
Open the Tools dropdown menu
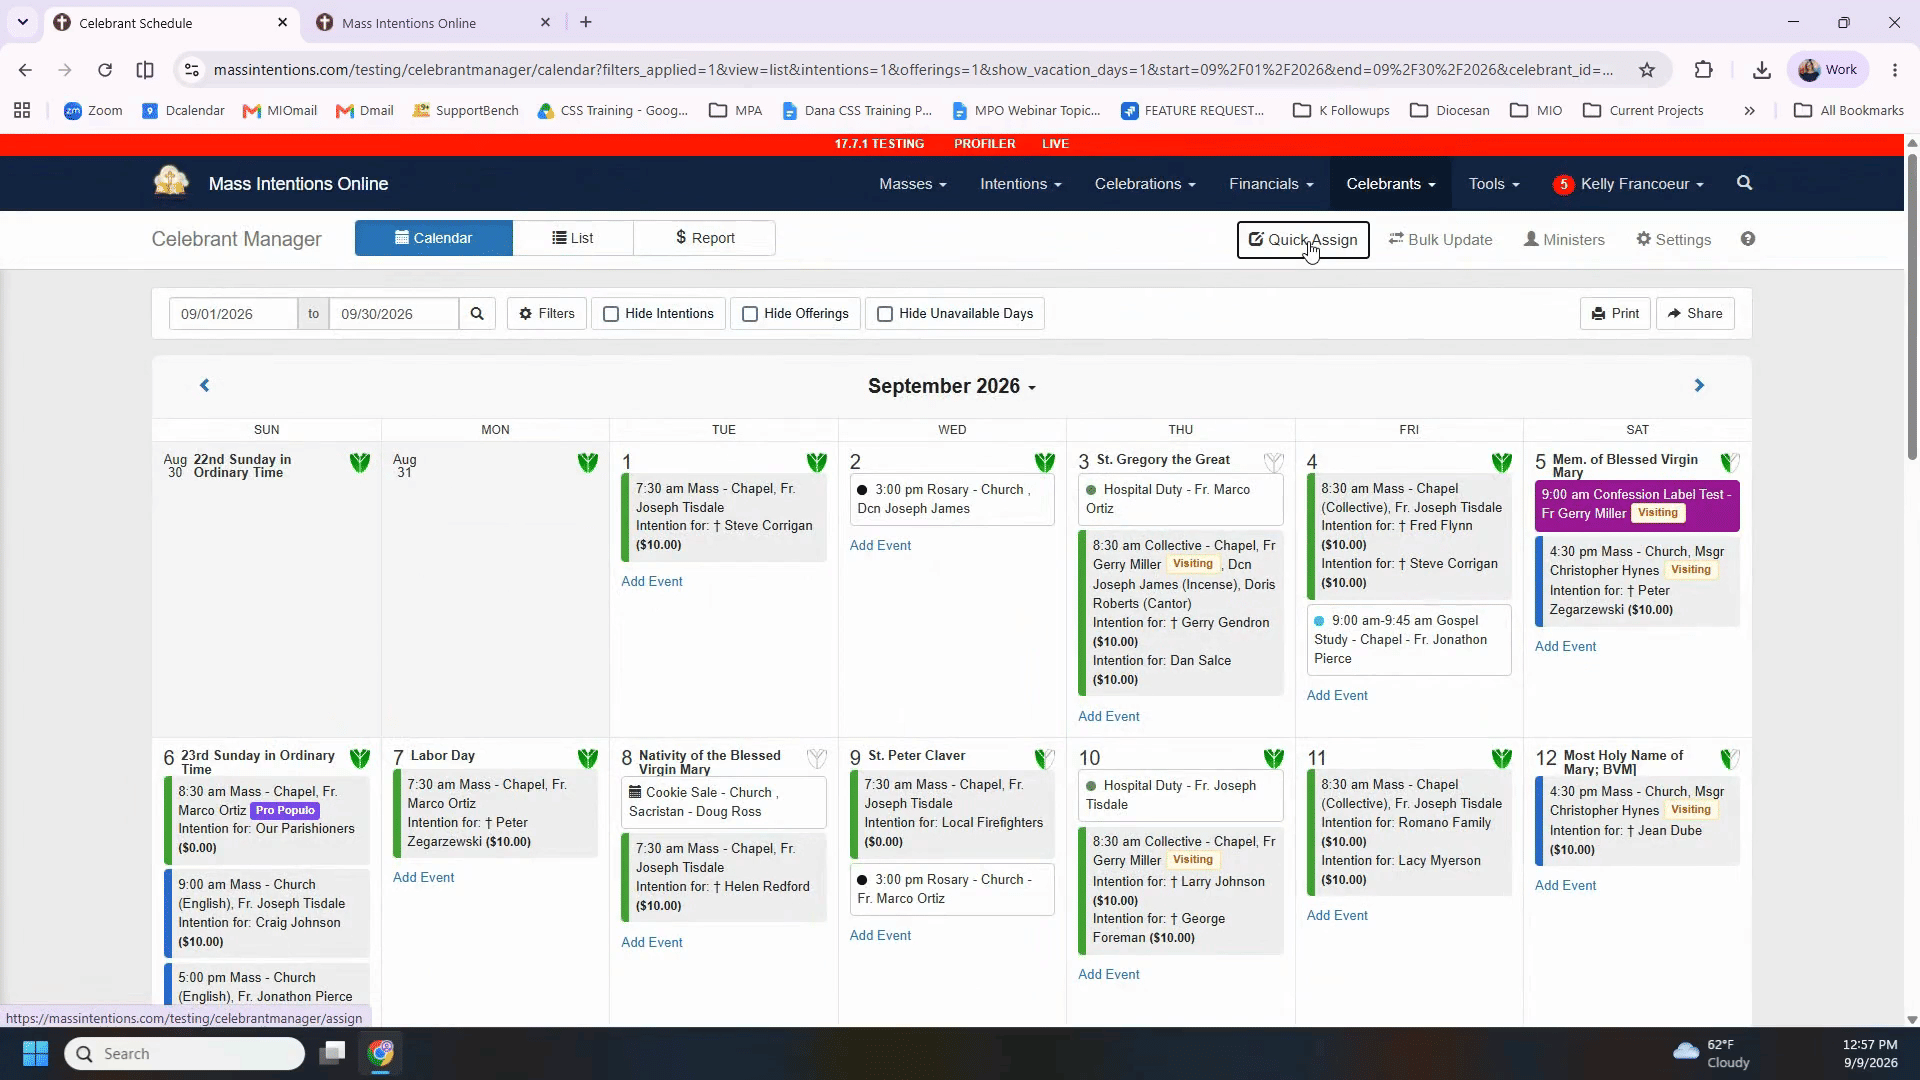[1493, 184]
